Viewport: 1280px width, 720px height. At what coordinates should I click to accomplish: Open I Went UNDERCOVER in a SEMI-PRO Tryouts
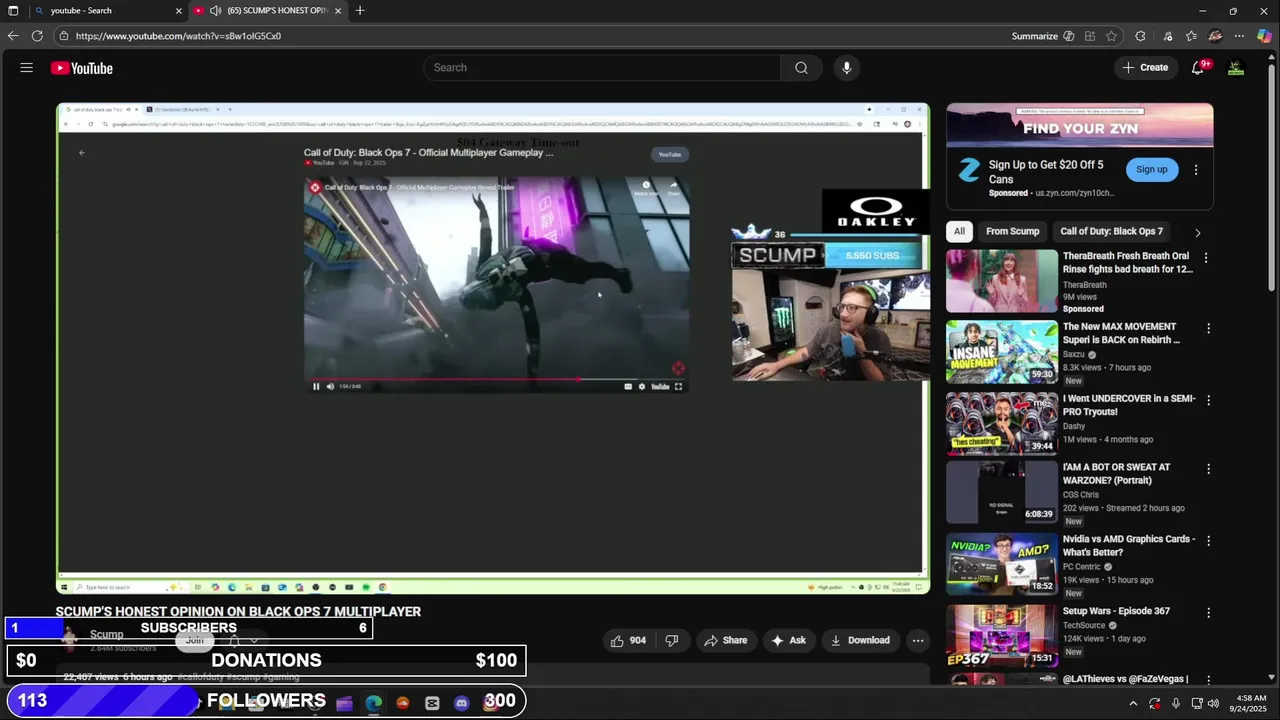tap(1128, 404)
